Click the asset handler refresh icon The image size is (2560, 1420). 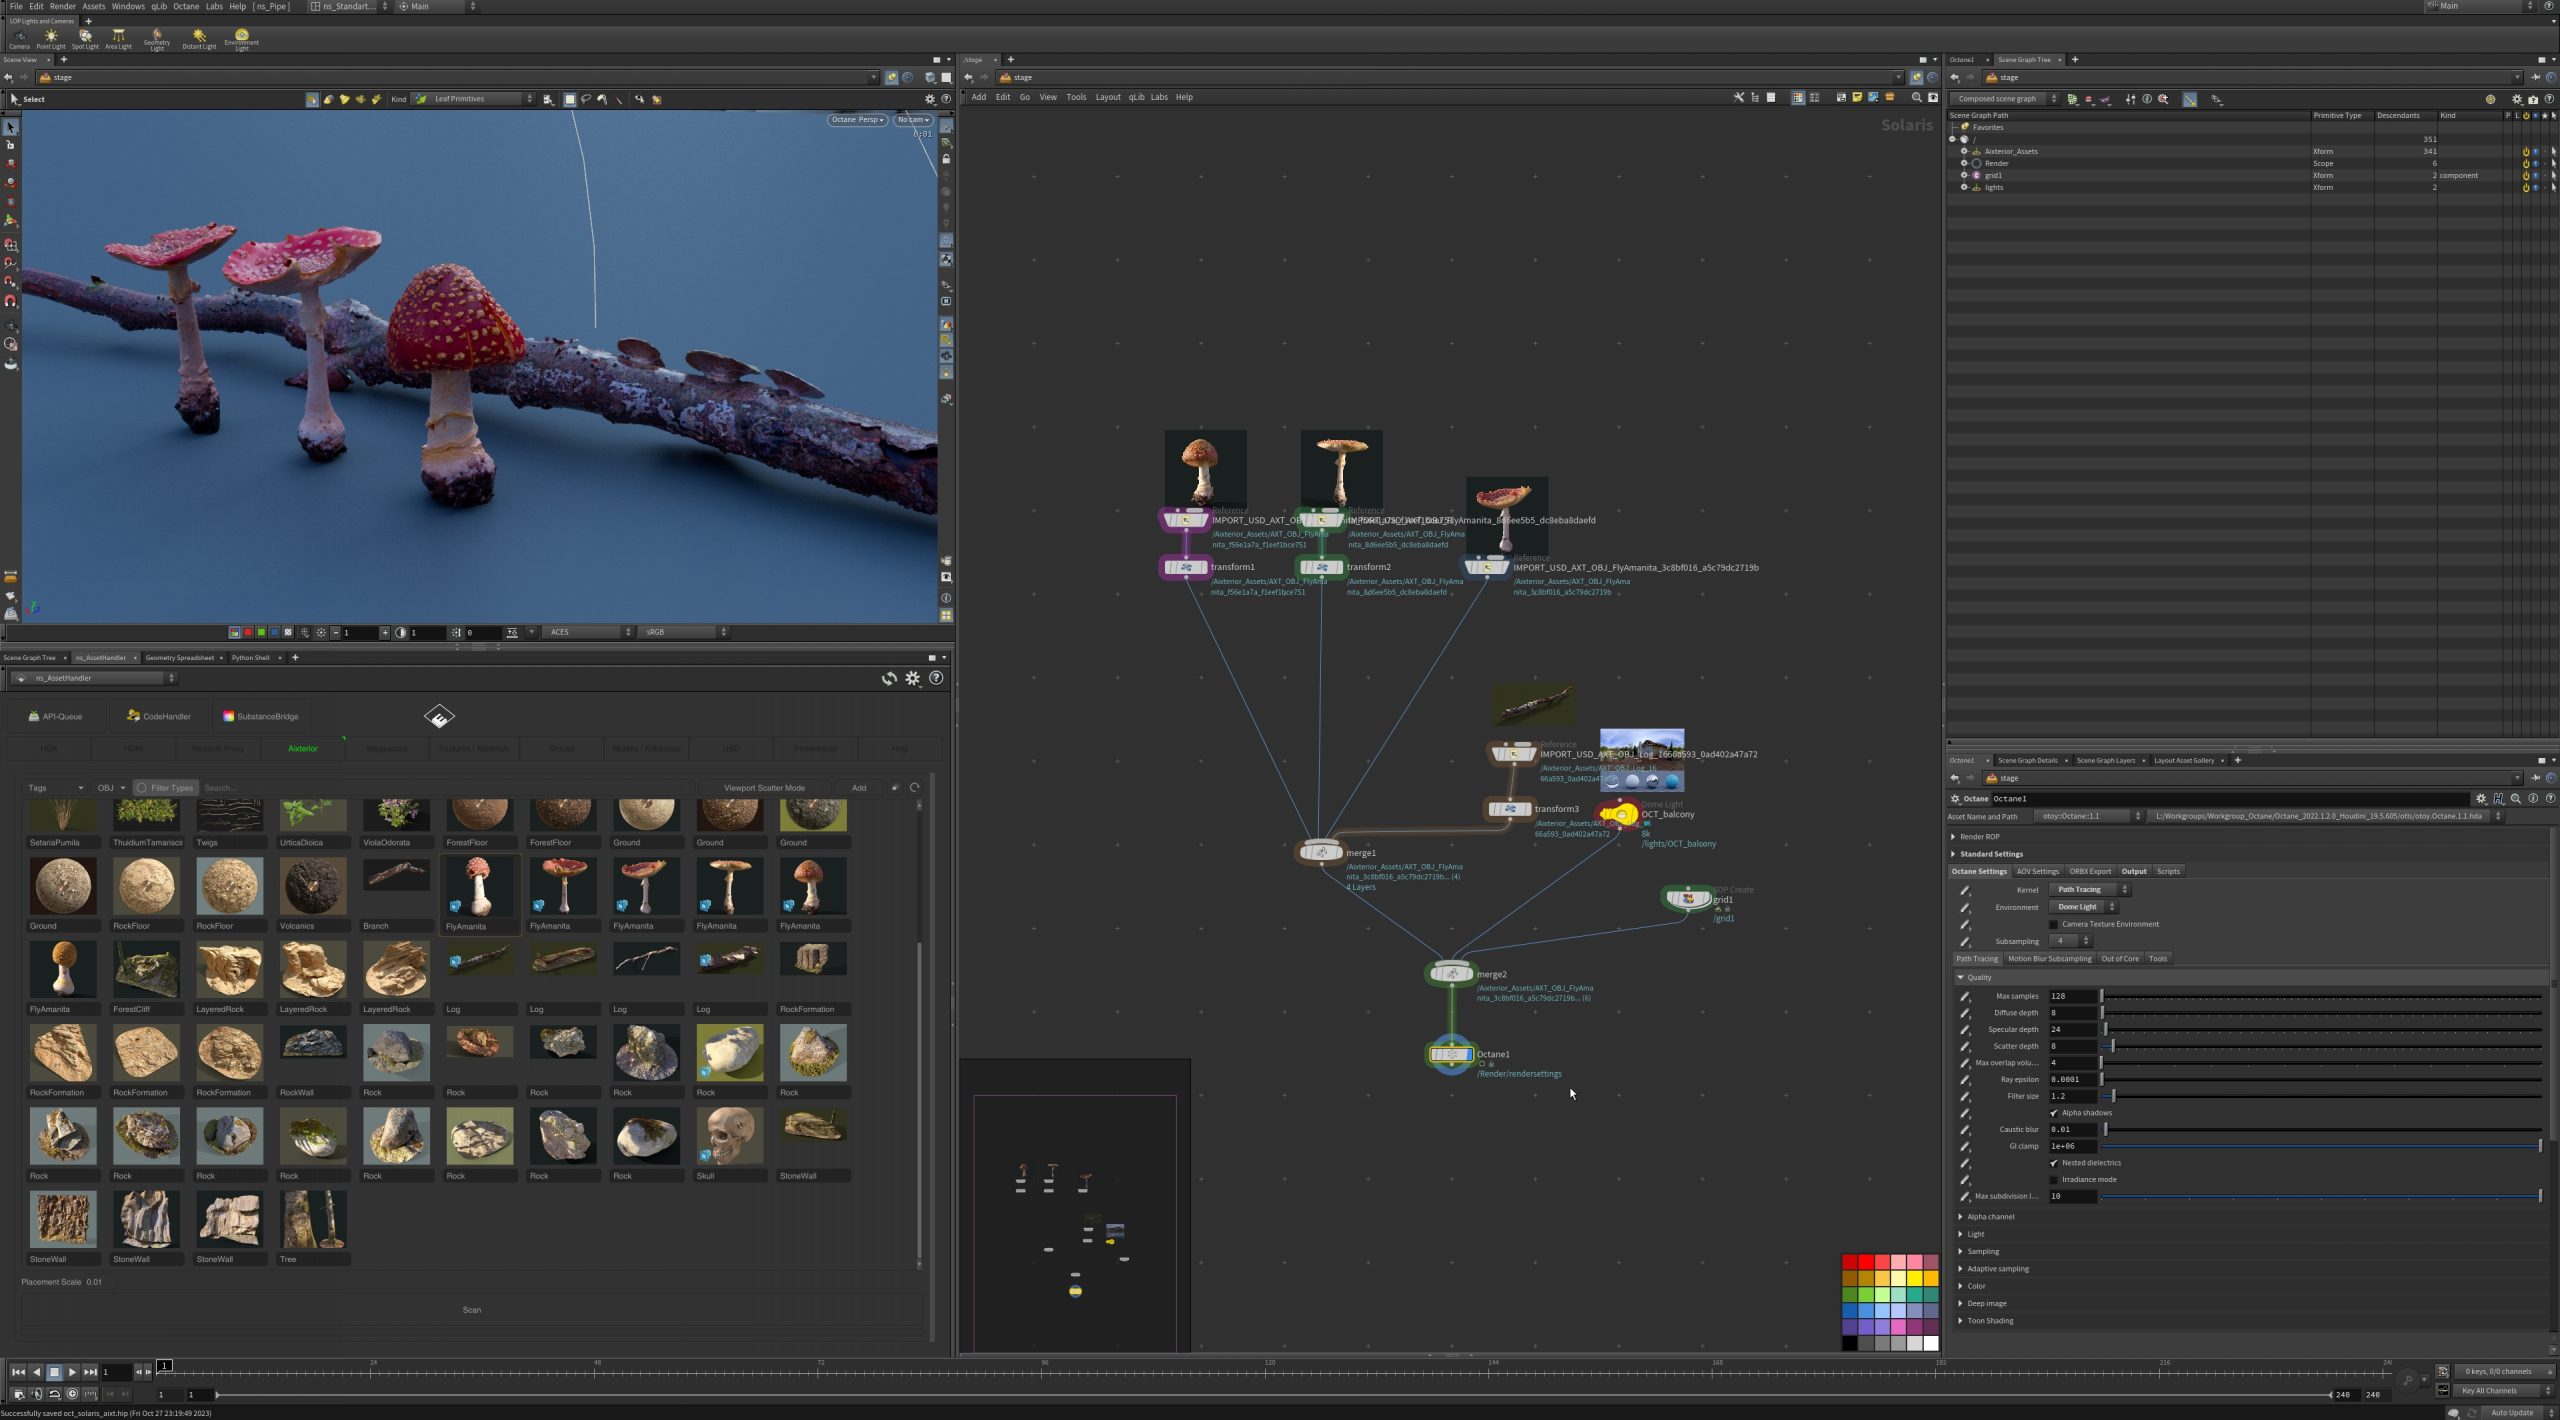tap(888, 678)
